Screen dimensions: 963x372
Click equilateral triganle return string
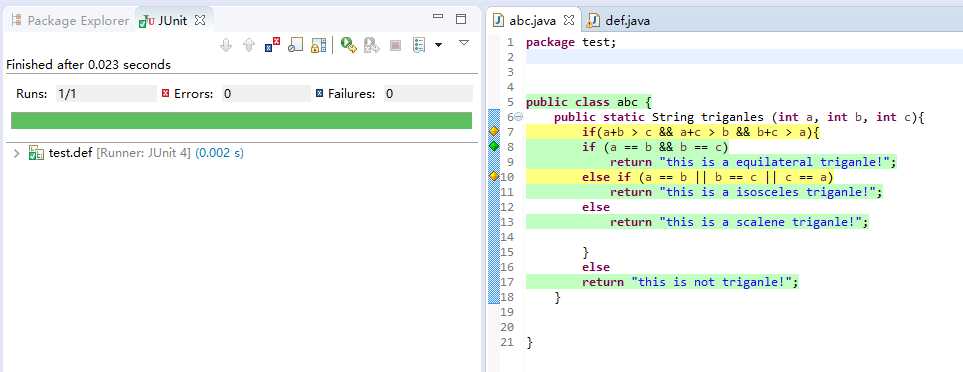coord(774,162)
